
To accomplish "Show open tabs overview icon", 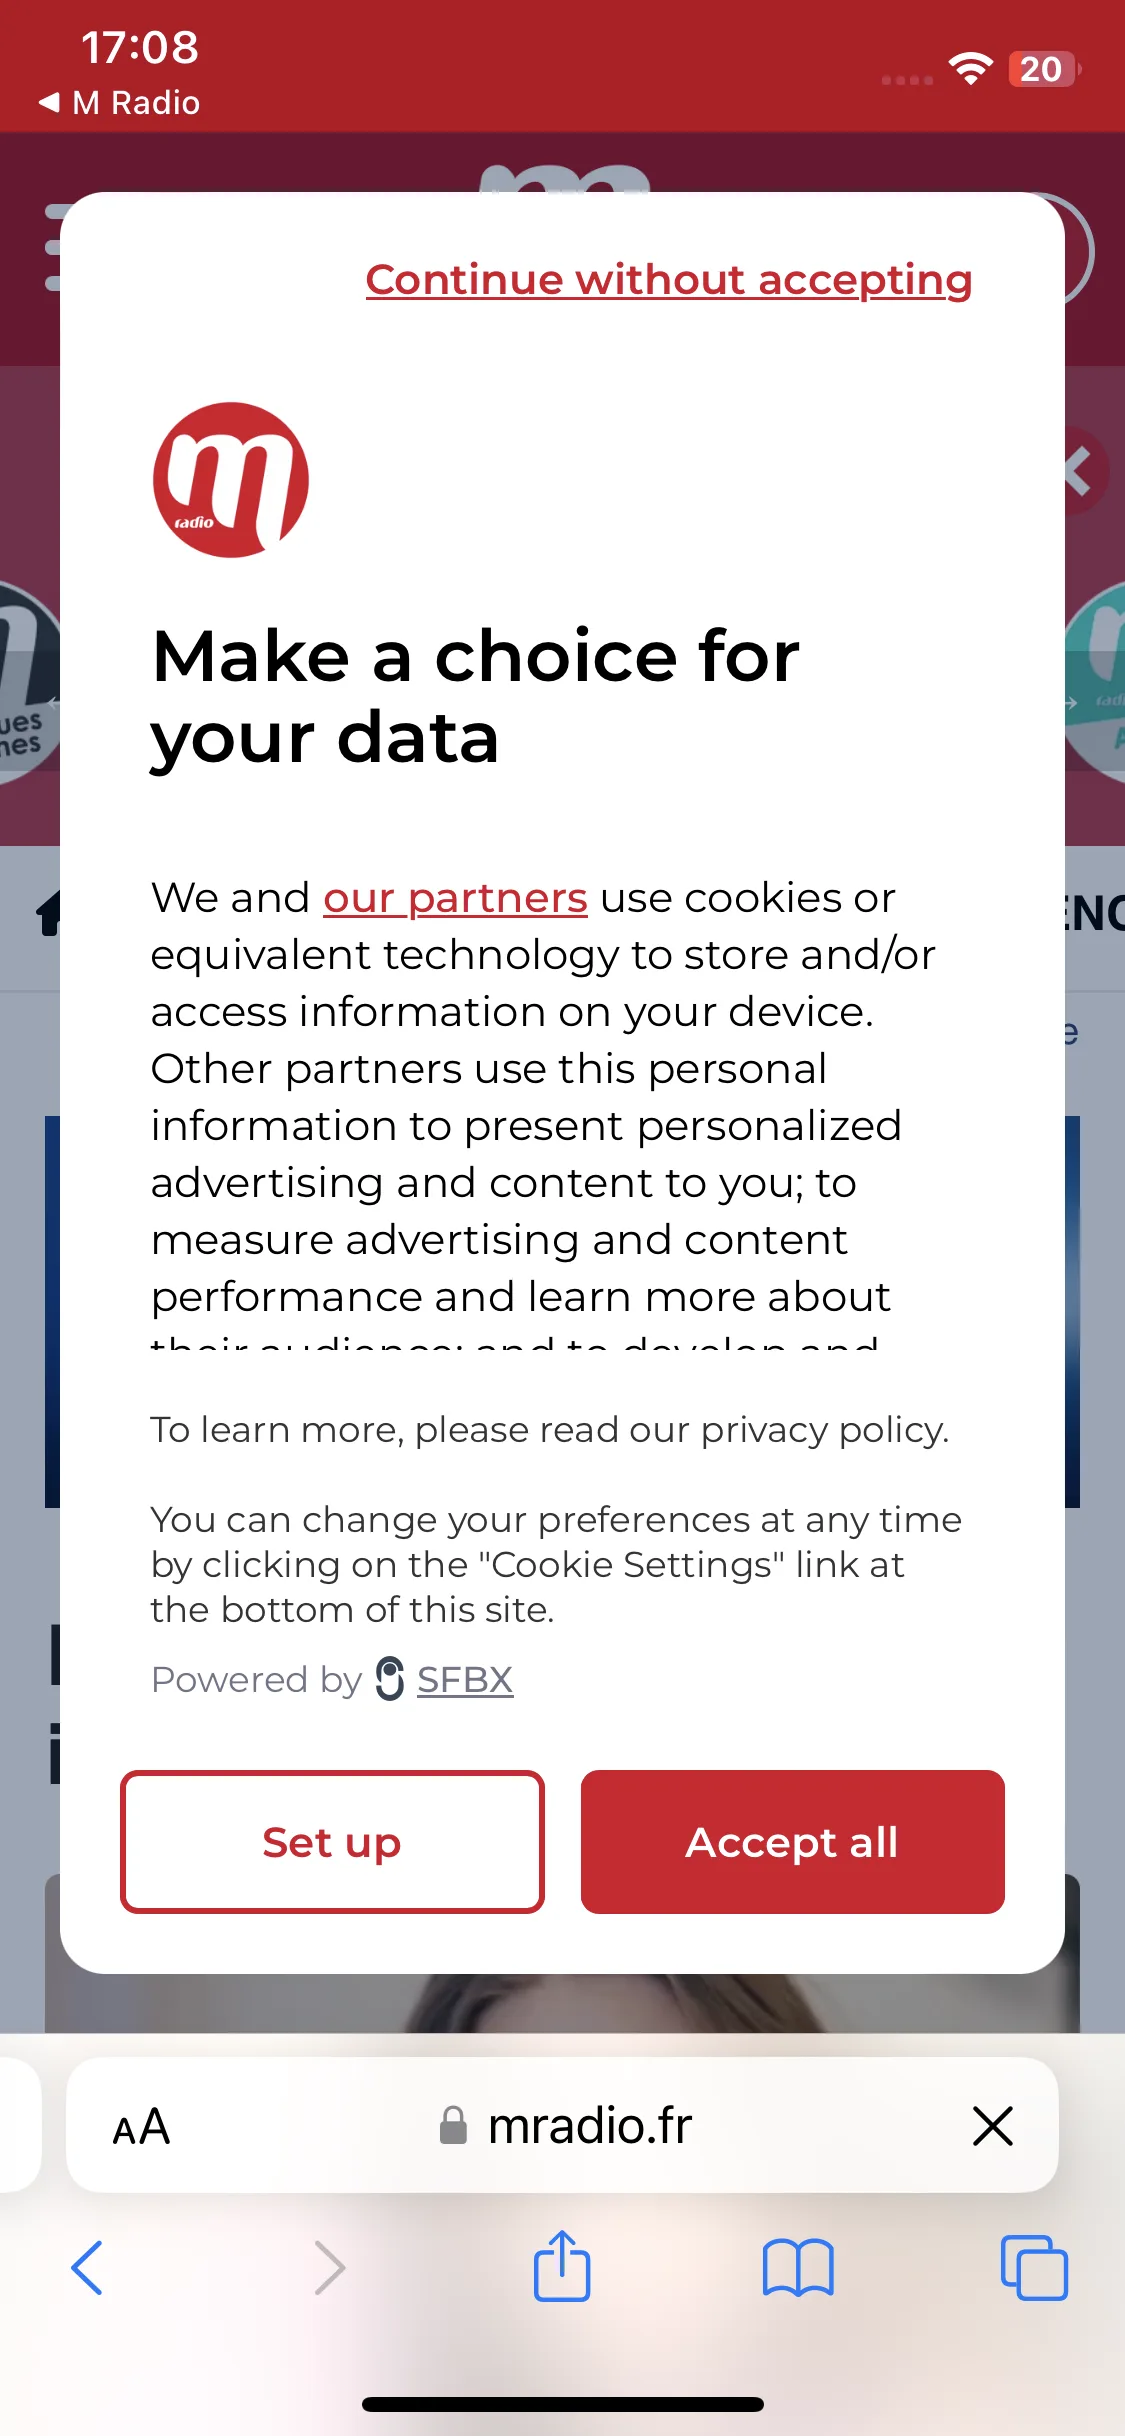I will pos(1034,2267).
